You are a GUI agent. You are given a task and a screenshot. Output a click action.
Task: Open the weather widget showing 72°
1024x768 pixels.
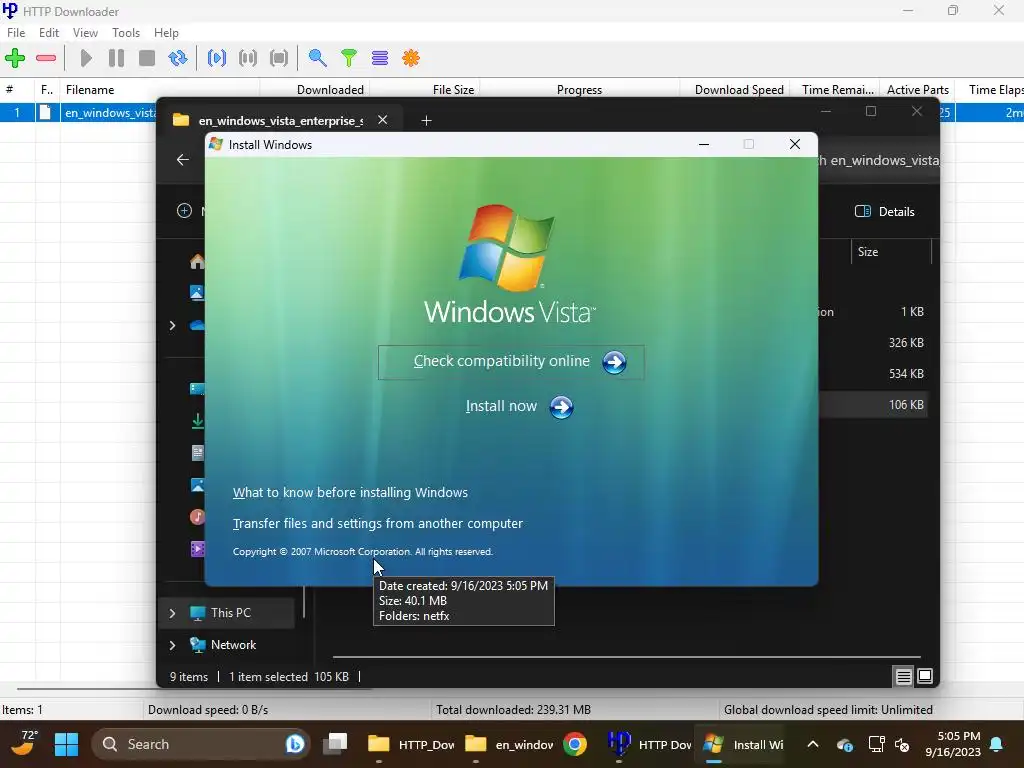click(24, 743)
